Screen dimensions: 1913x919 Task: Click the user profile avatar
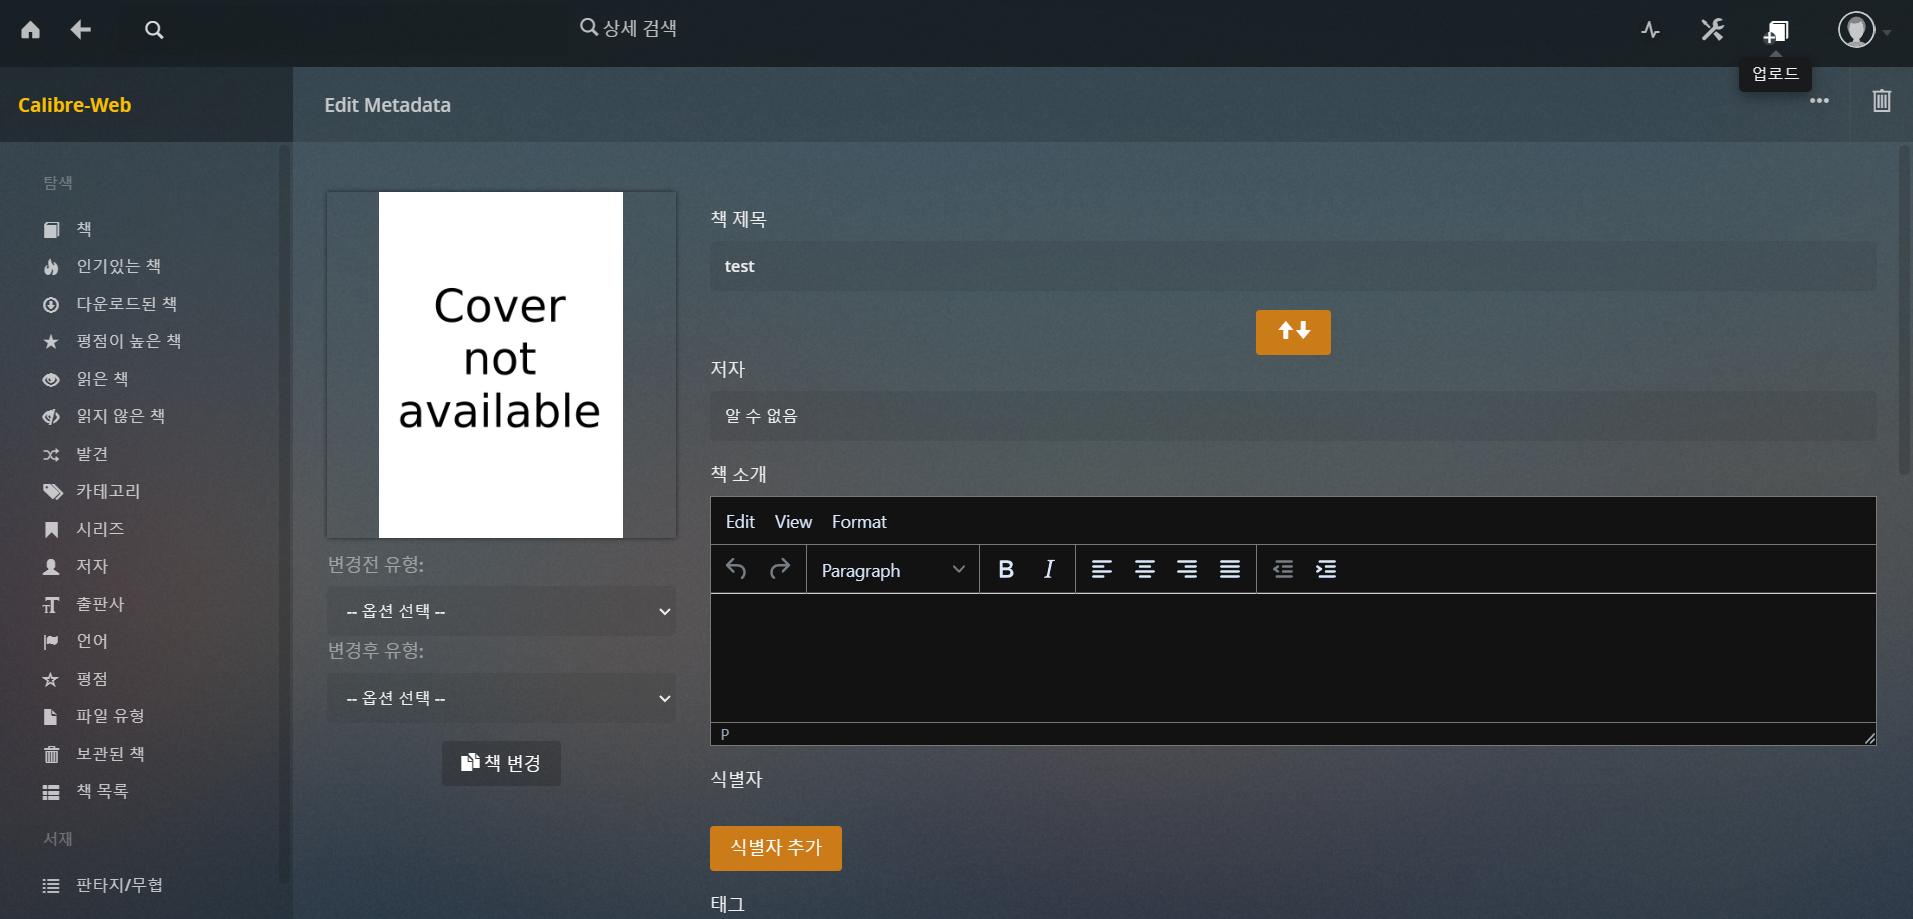(1856, 30)
